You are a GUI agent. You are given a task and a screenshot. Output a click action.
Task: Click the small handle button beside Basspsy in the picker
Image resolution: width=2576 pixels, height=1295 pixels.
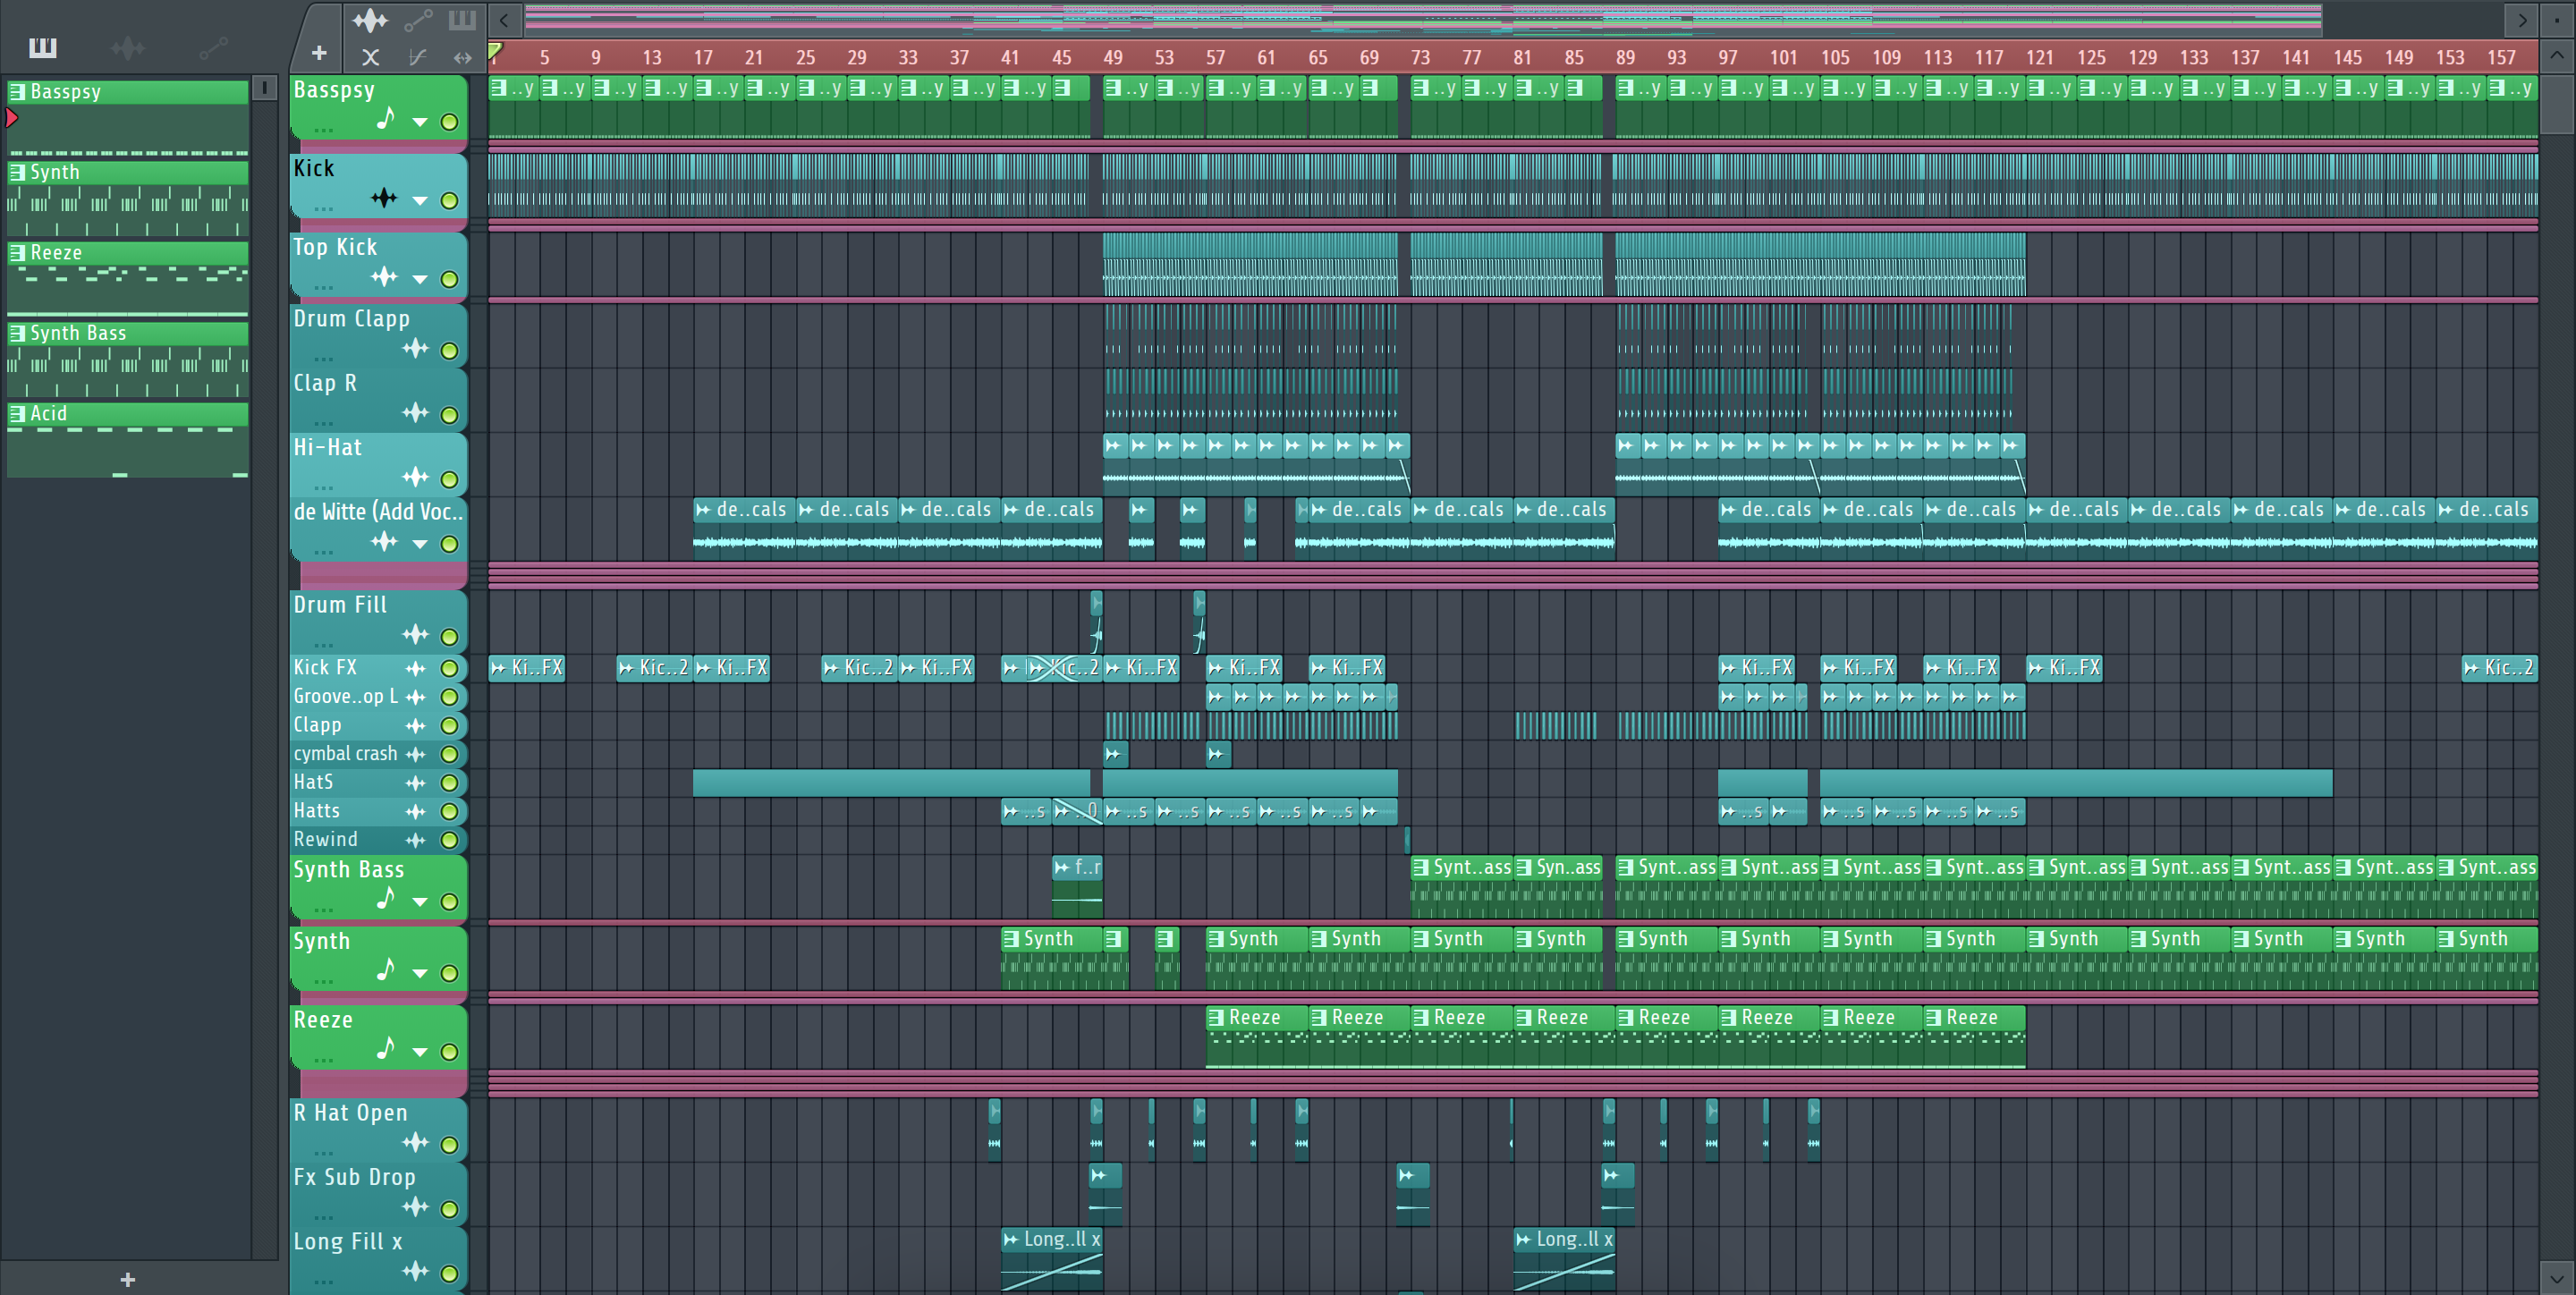click(x=264, y=88)
